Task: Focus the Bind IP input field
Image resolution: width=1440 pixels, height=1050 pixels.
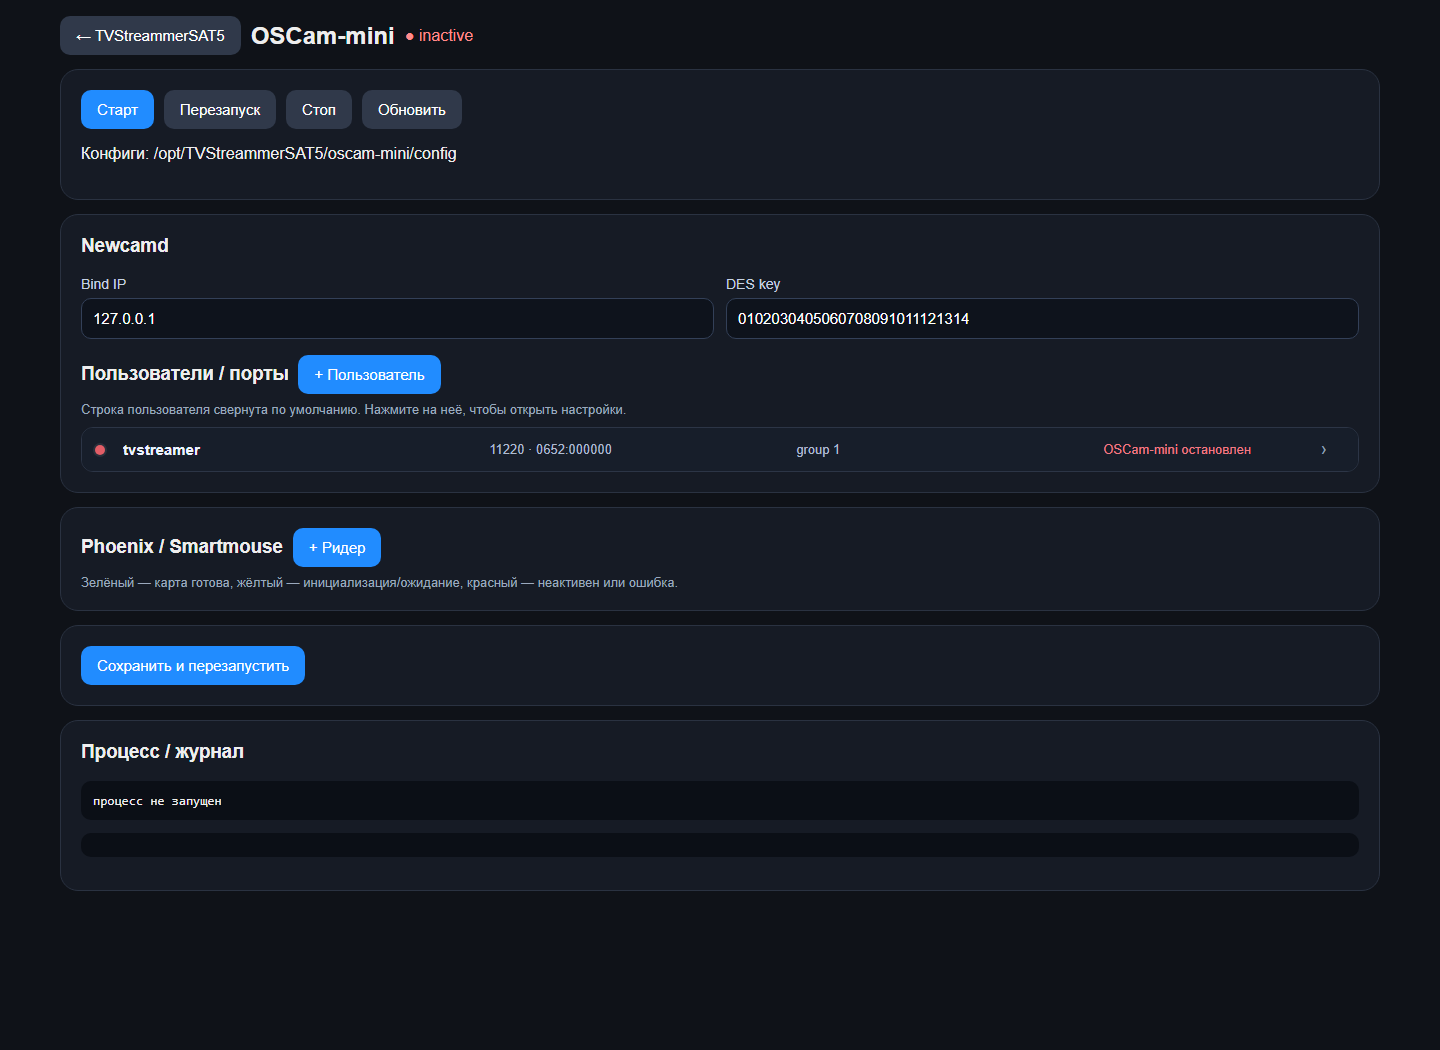Action: [x=397, y=319]
